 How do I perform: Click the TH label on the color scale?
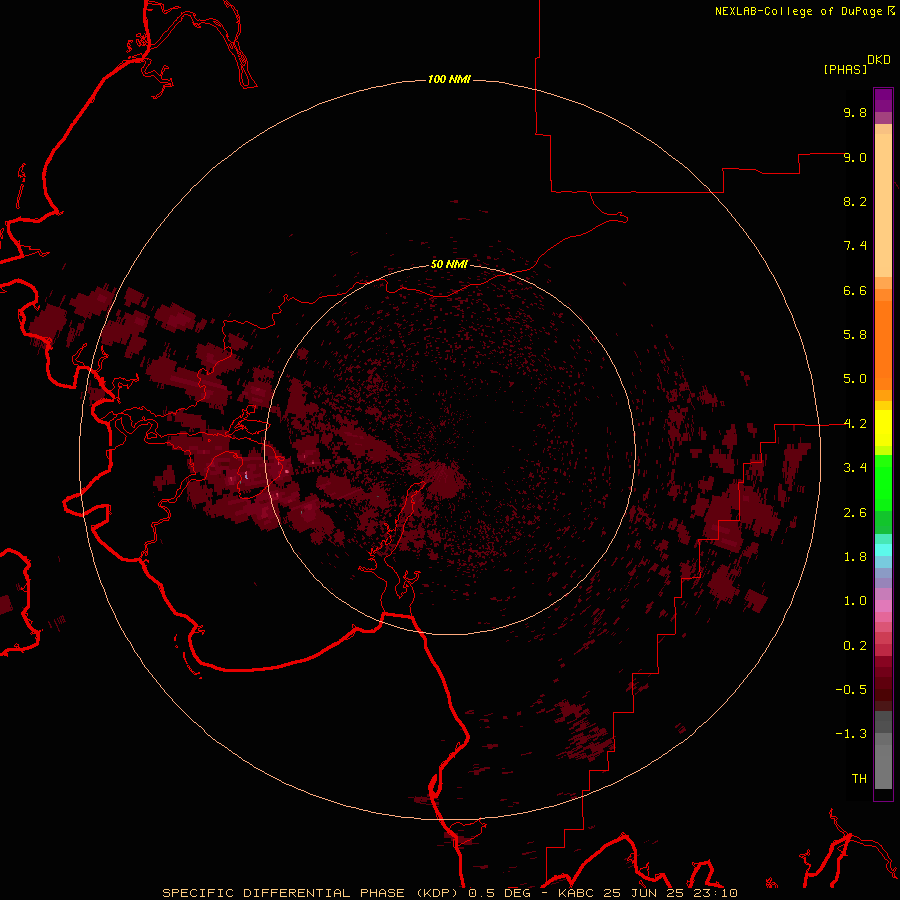coord(859,779)
